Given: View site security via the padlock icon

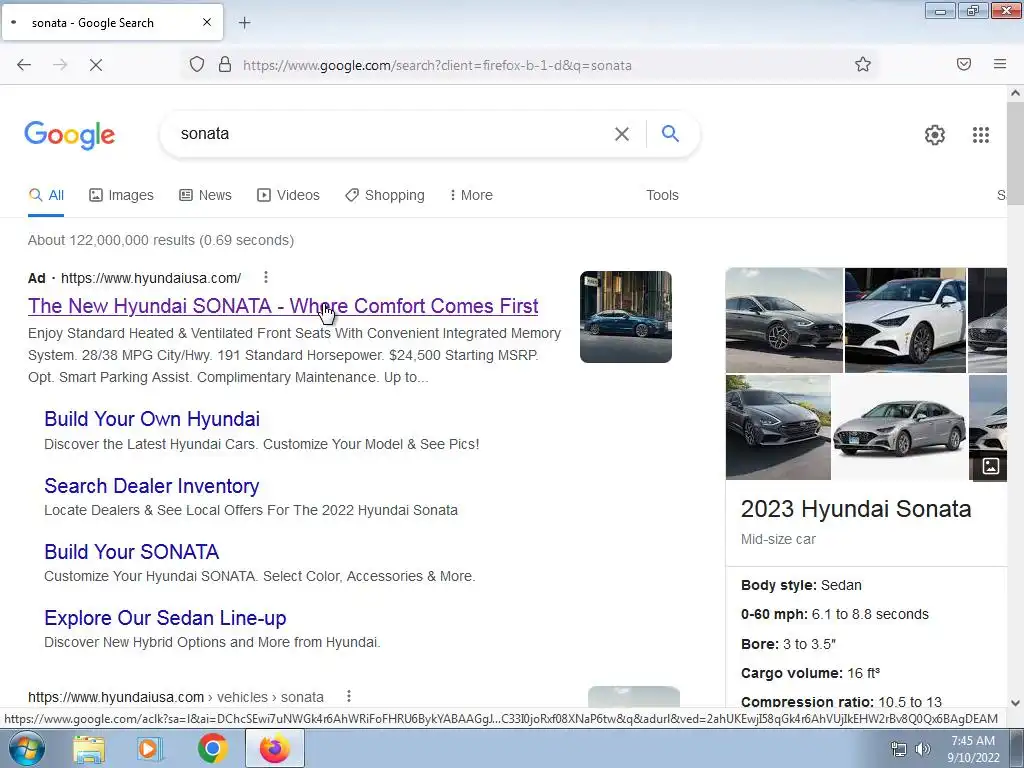Looking at the screenshot, I should coord(225,65).
